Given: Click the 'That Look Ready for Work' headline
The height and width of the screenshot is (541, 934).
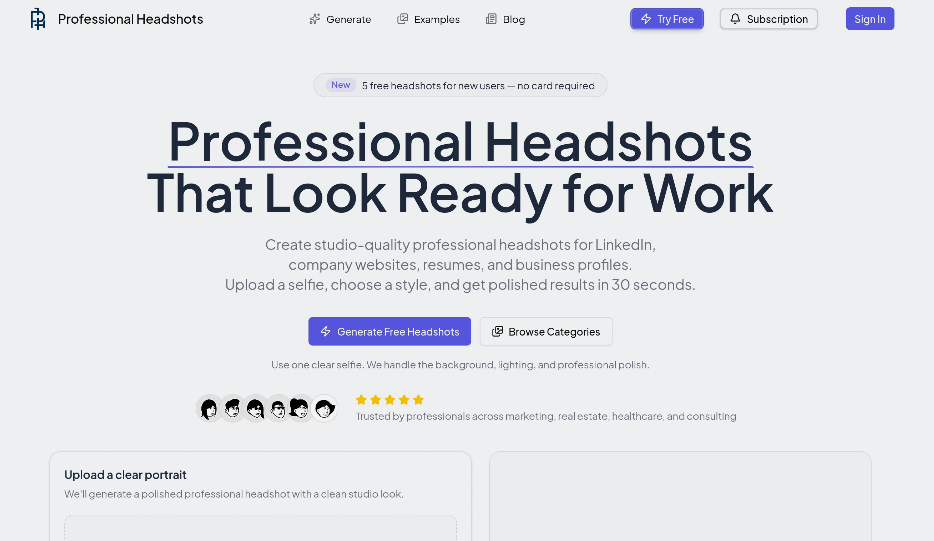Looking at the screenshot, I should point(460,195).
